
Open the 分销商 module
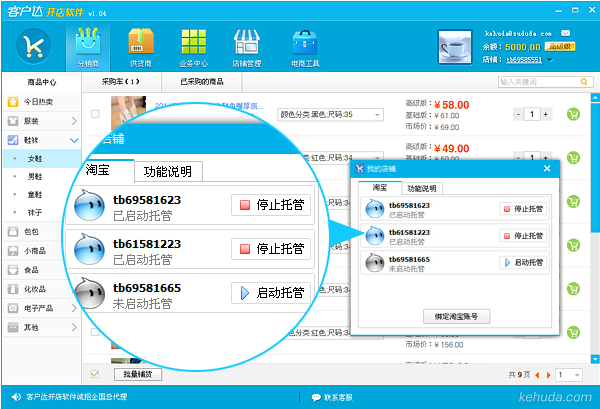click(x=88, y=47)
